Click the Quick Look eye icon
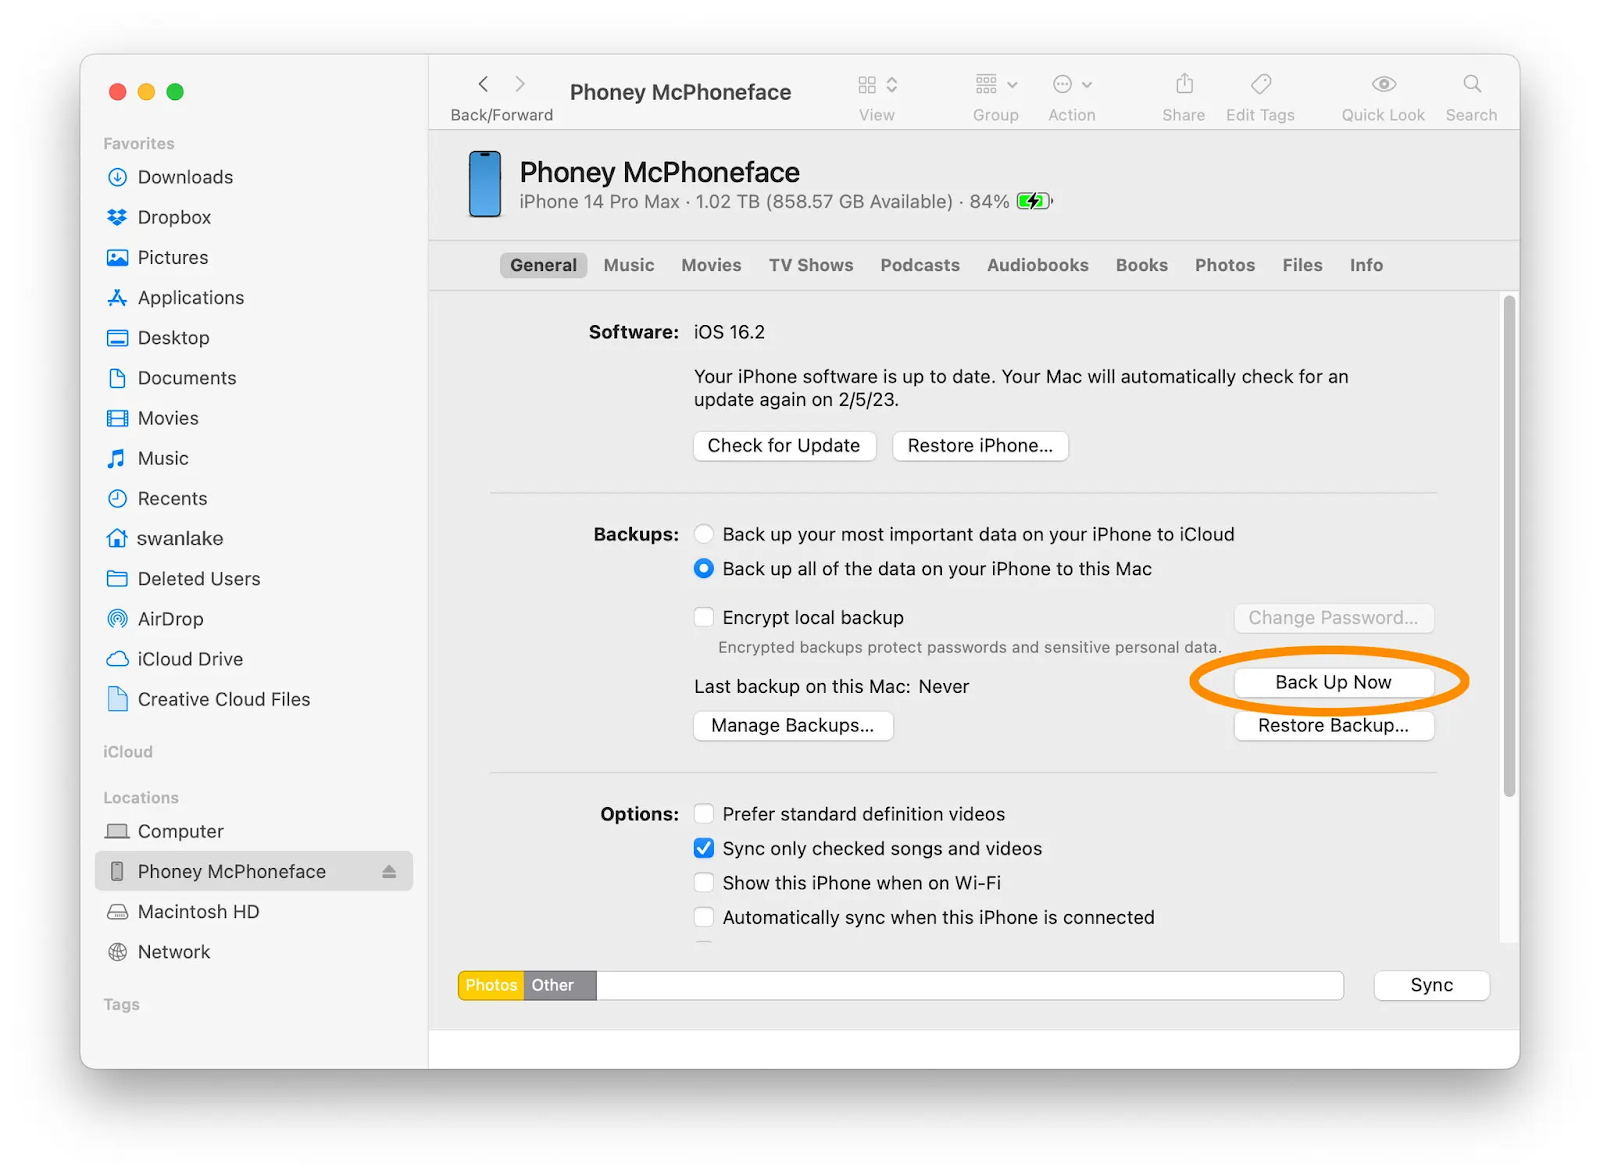This screenshot has height=1175, width=1600. click(1384, 84)
